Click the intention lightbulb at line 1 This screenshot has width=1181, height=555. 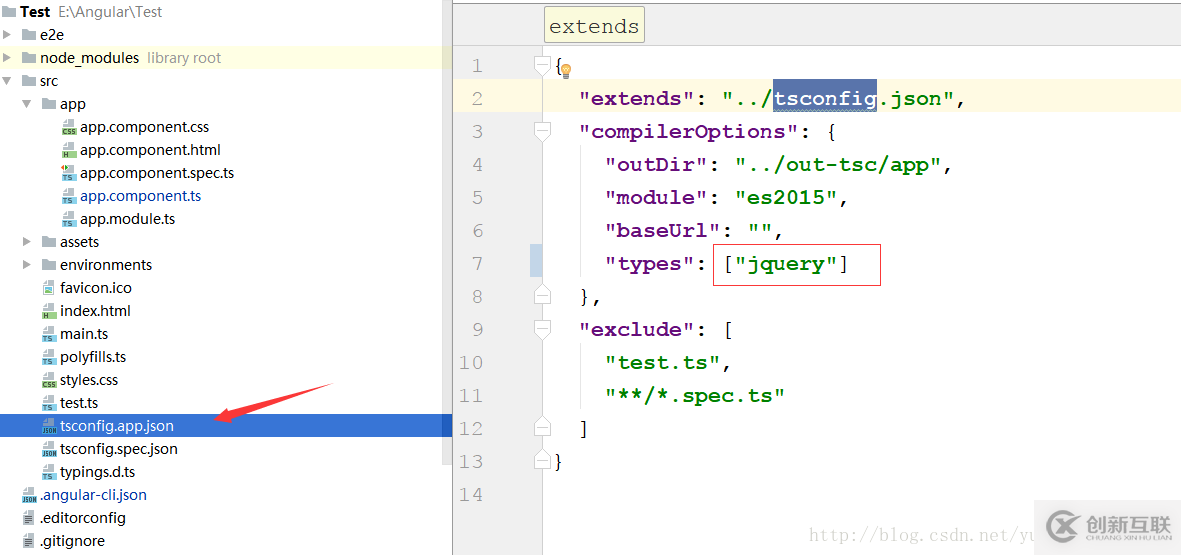[x=566, y=71]
